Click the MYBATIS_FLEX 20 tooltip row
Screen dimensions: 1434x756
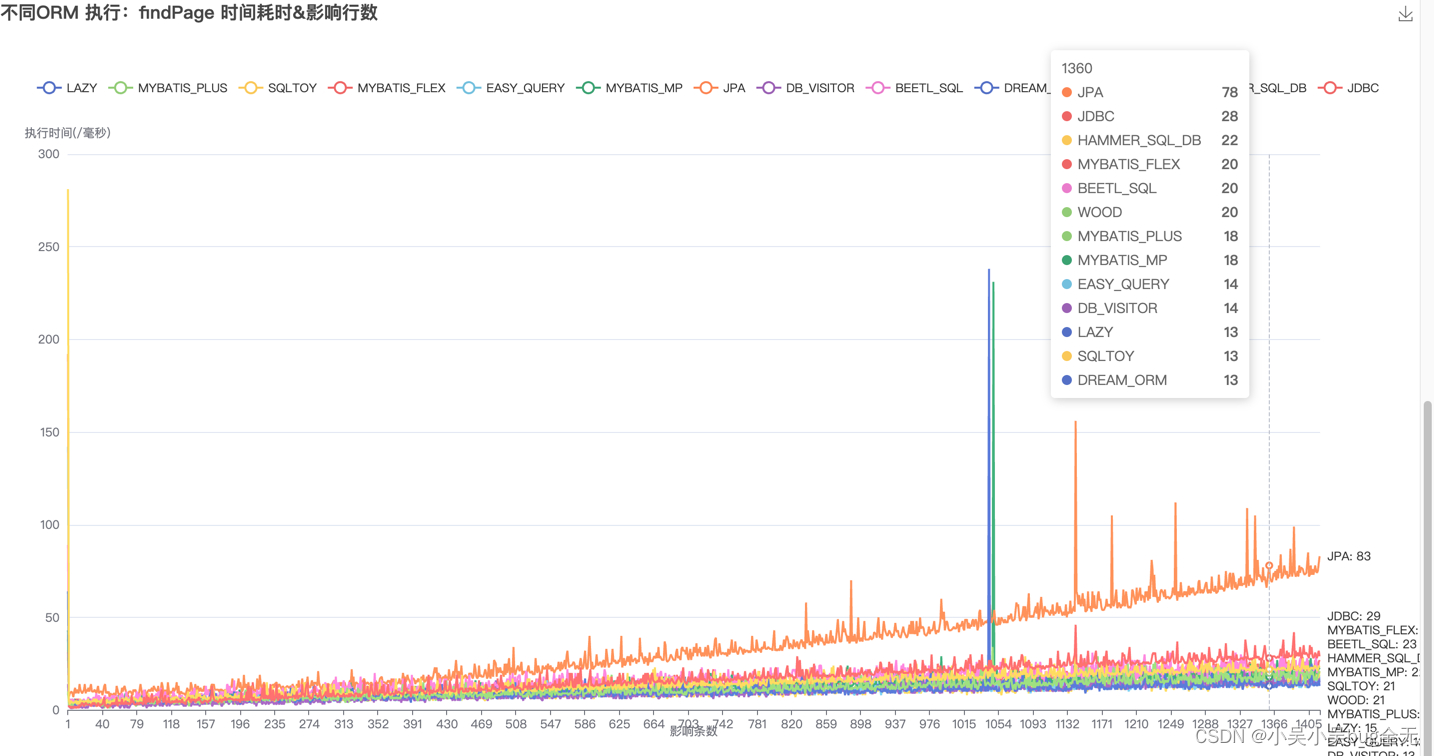[1150, 164]
